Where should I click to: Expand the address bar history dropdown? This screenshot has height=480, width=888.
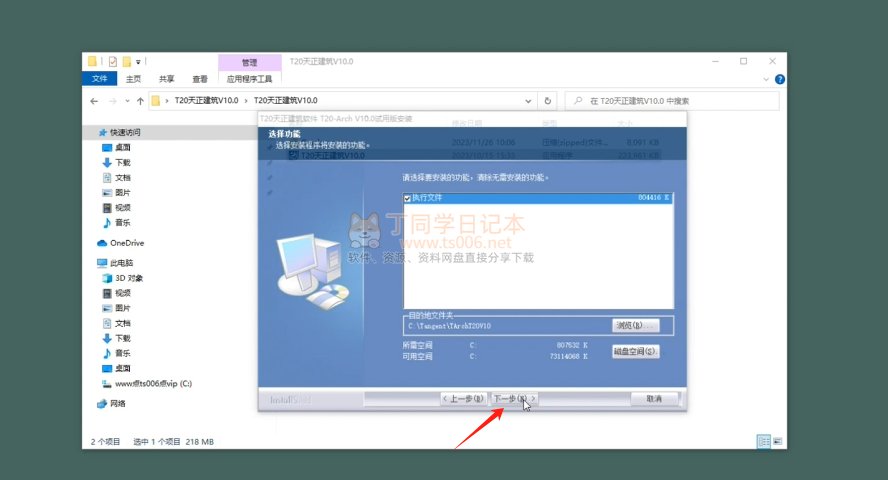pos(528,101)
